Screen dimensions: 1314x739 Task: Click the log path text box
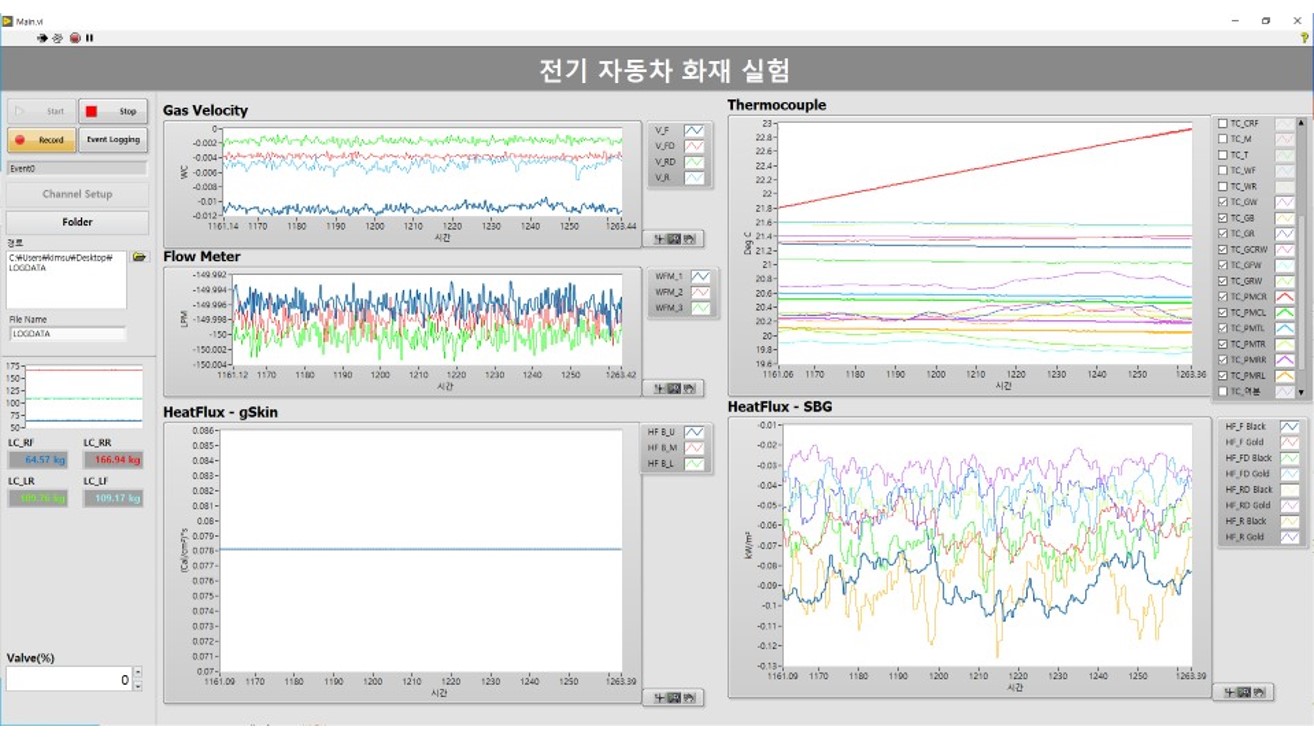(68, 280)
